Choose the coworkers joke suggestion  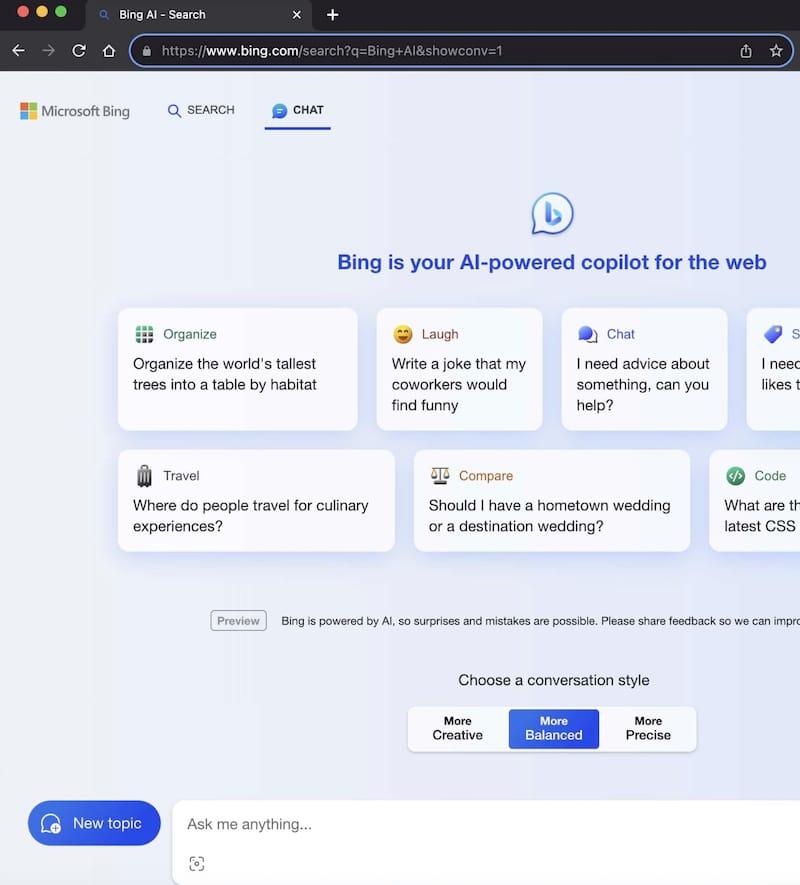point(460,369)
